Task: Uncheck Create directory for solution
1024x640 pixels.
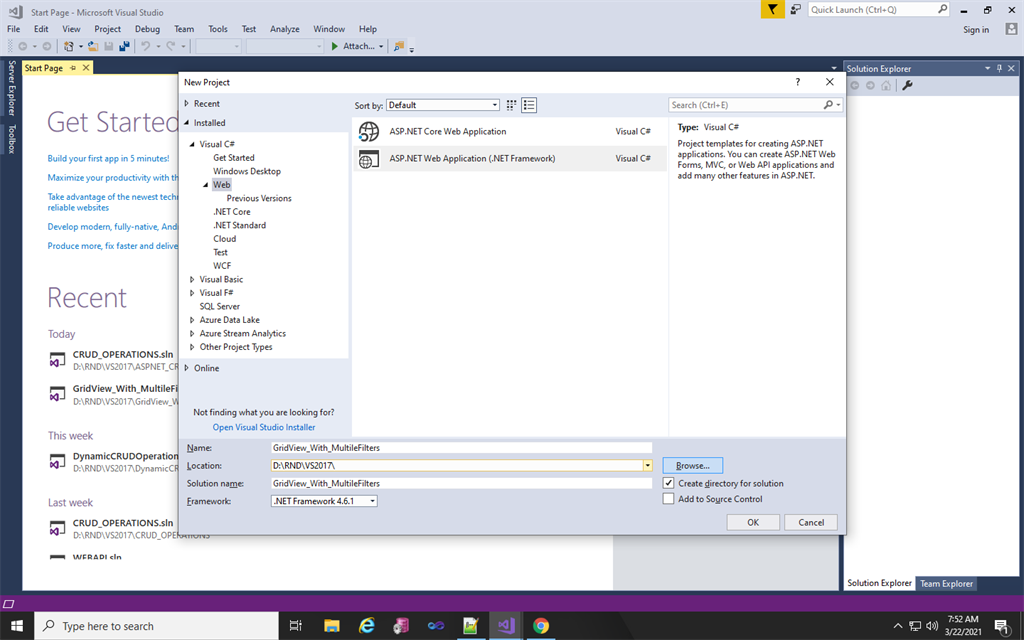Action: [x=669, y=481]
